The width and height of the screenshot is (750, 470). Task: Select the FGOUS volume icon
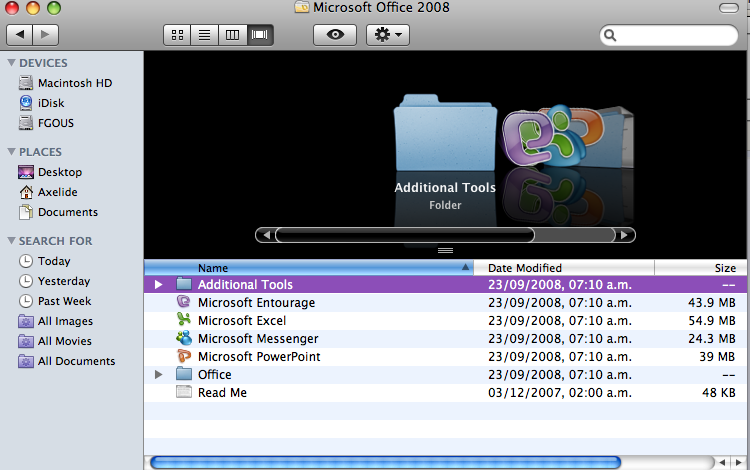click(x=26, y=123)
